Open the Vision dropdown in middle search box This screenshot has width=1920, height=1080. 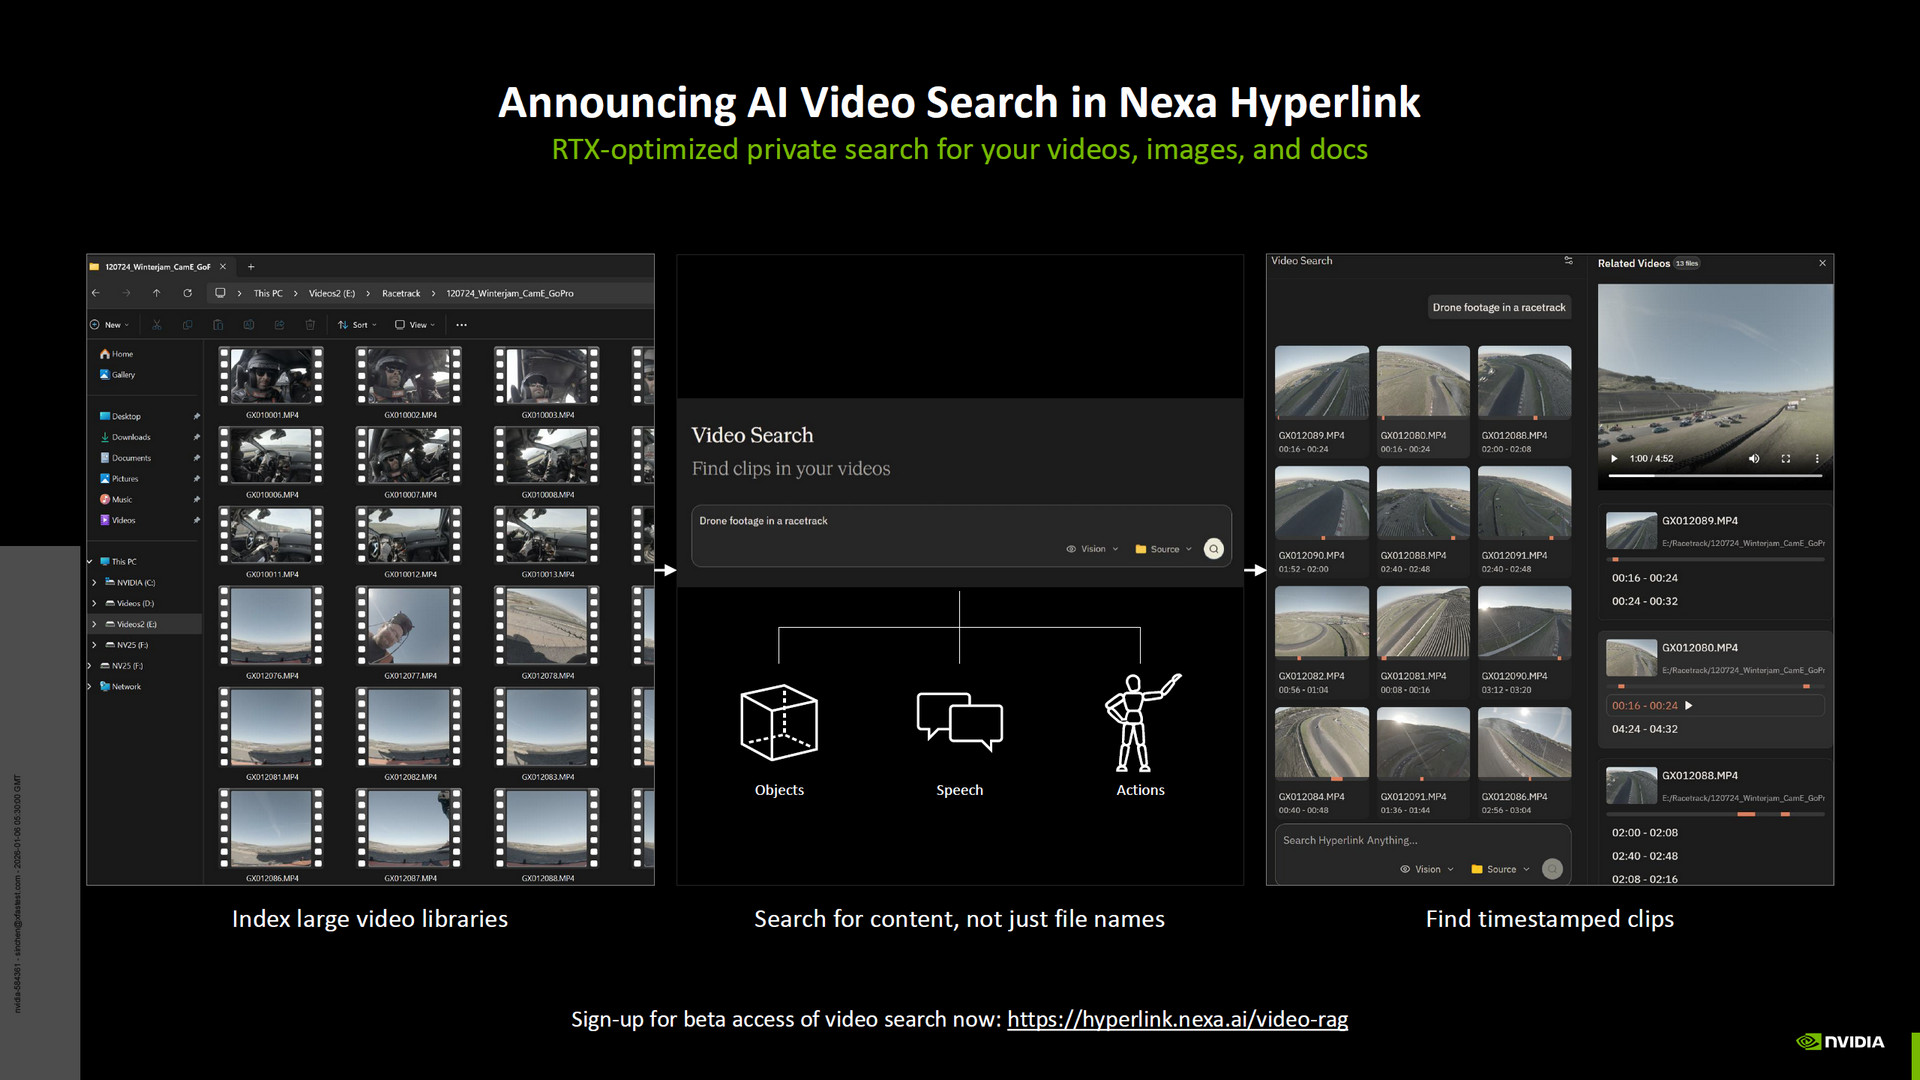(x=1093, y=549)
